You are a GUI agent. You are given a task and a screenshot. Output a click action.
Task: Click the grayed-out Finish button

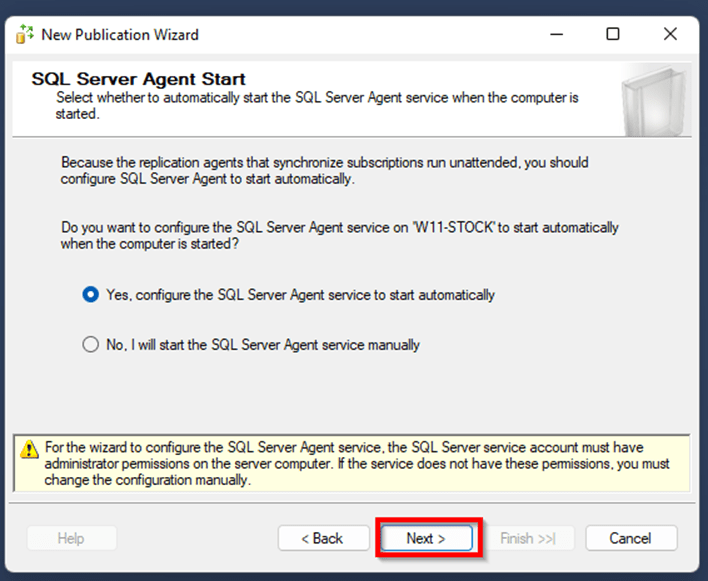point(528,538)
